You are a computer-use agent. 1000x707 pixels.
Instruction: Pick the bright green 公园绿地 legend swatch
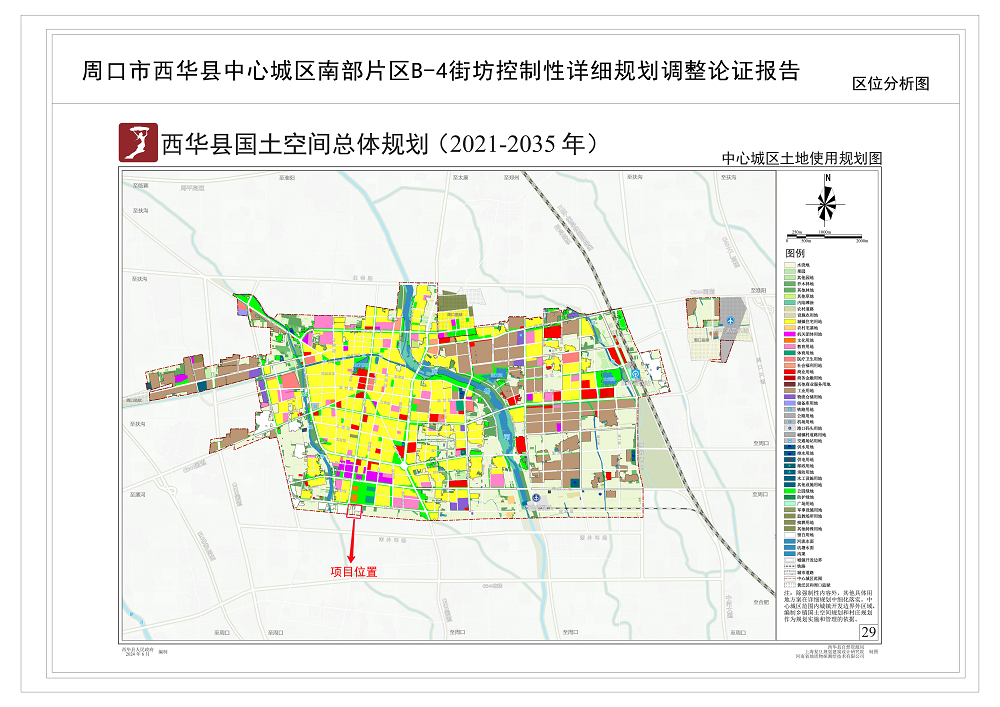click(788, 491)
